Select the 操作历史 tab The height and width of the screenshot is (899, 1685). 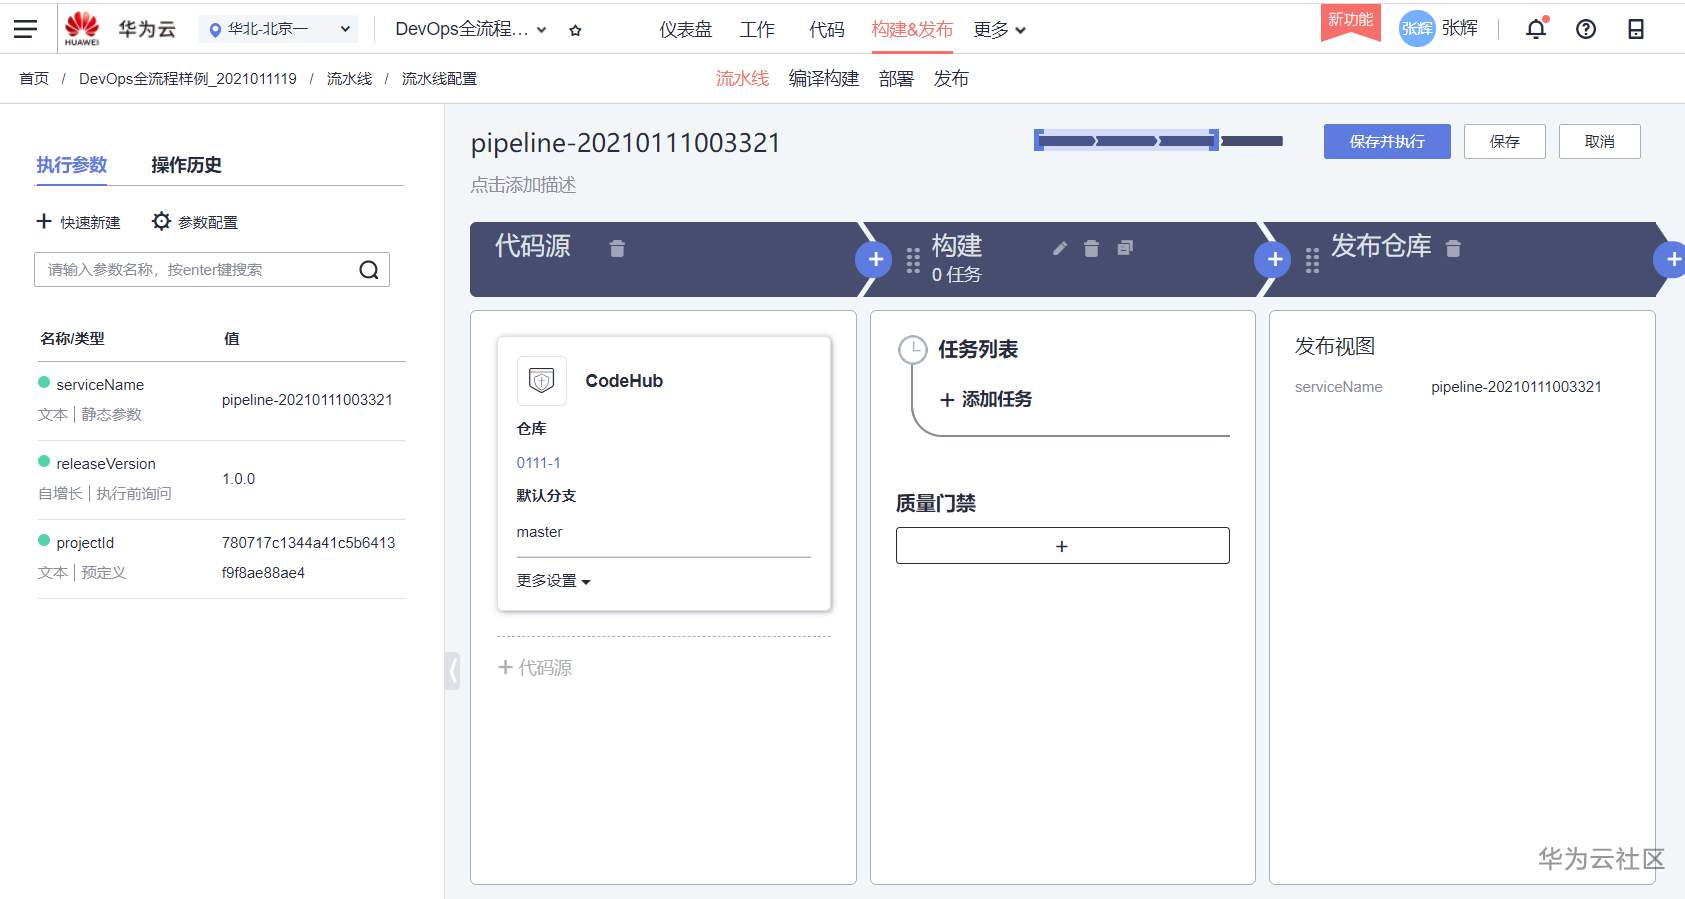(187, 165)
